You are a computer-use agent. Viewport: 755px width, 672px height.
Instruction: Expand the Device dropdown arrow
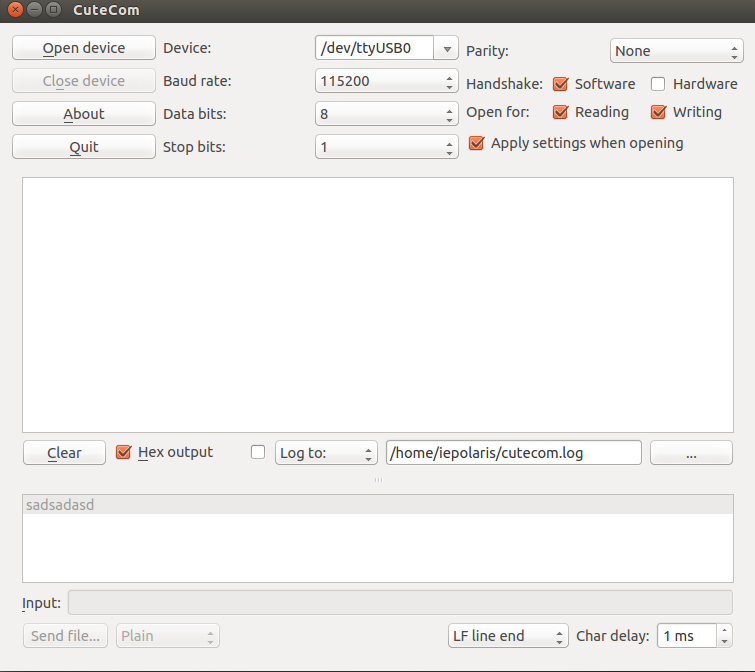point(446,48)
